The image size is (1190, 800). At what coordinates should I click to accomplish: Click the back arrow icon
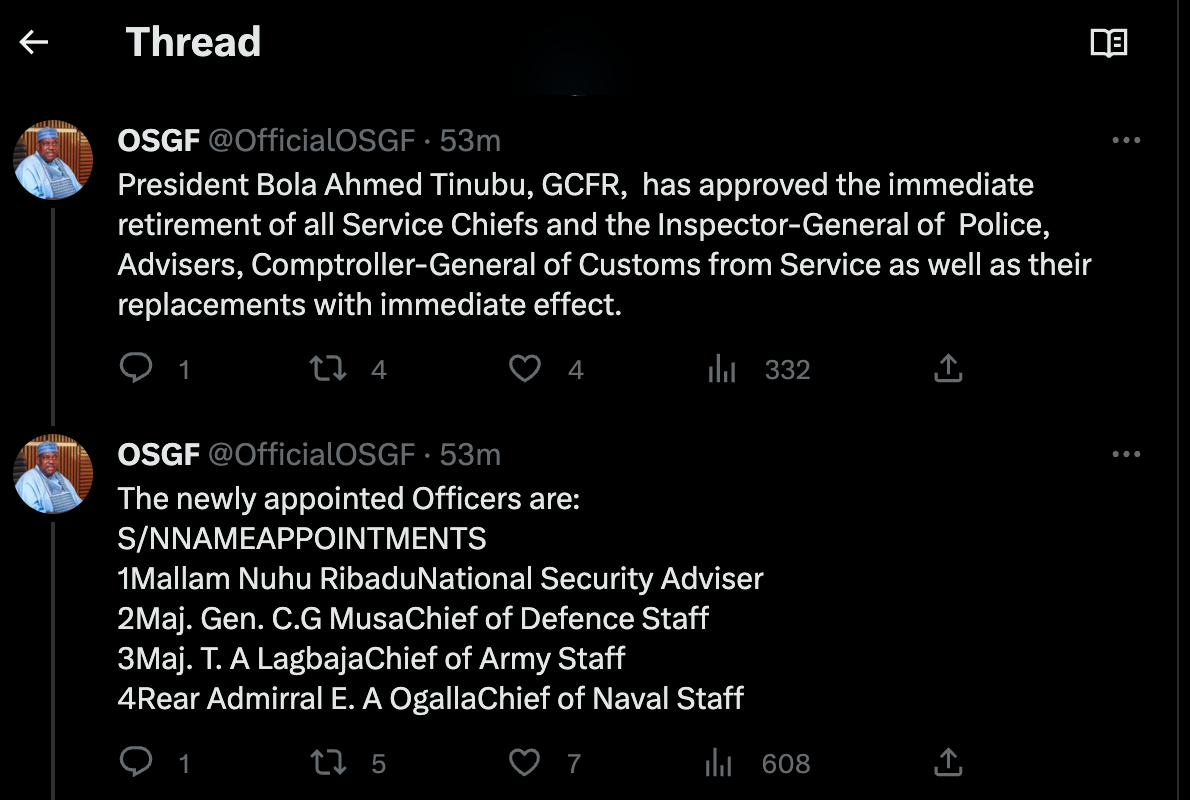[34, 42]
